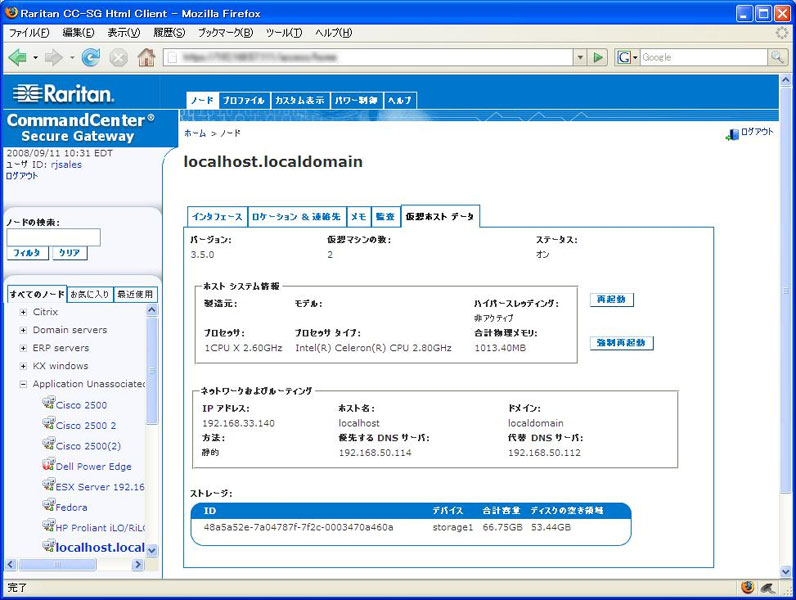Click the search magnifier icon
This screenshot has width=796, height=600.
point(777,57)
